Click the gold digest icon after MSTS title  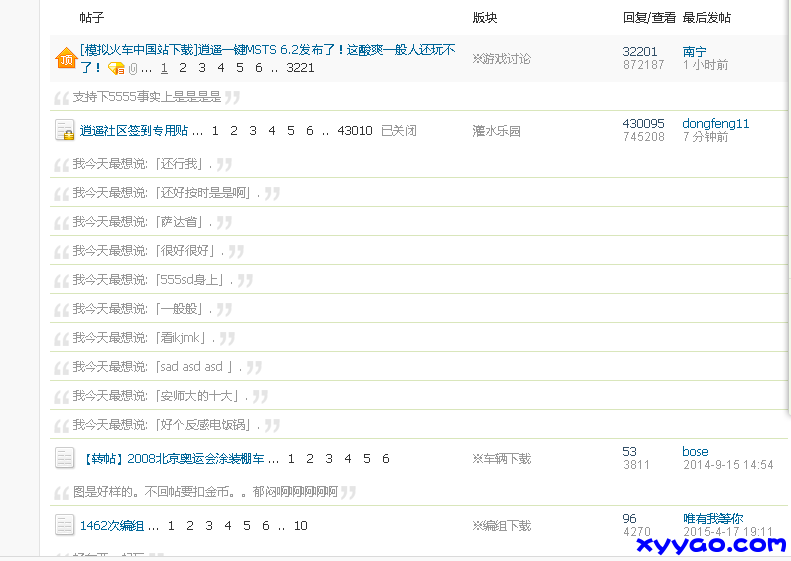click(x=117, y=68)
